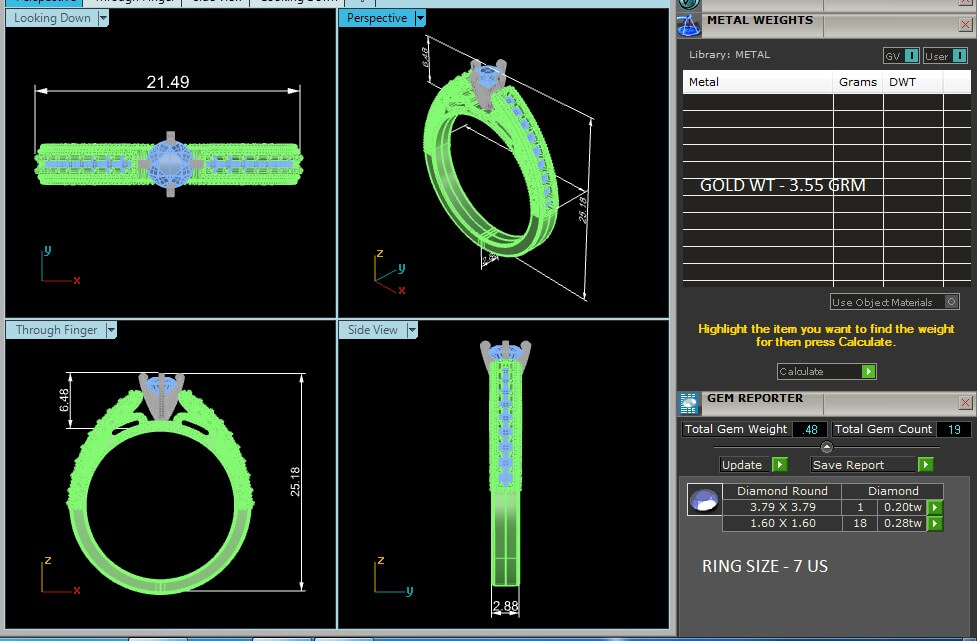Open the Looking Down viewport dropdown
The image size is (977, 641).
103,18
